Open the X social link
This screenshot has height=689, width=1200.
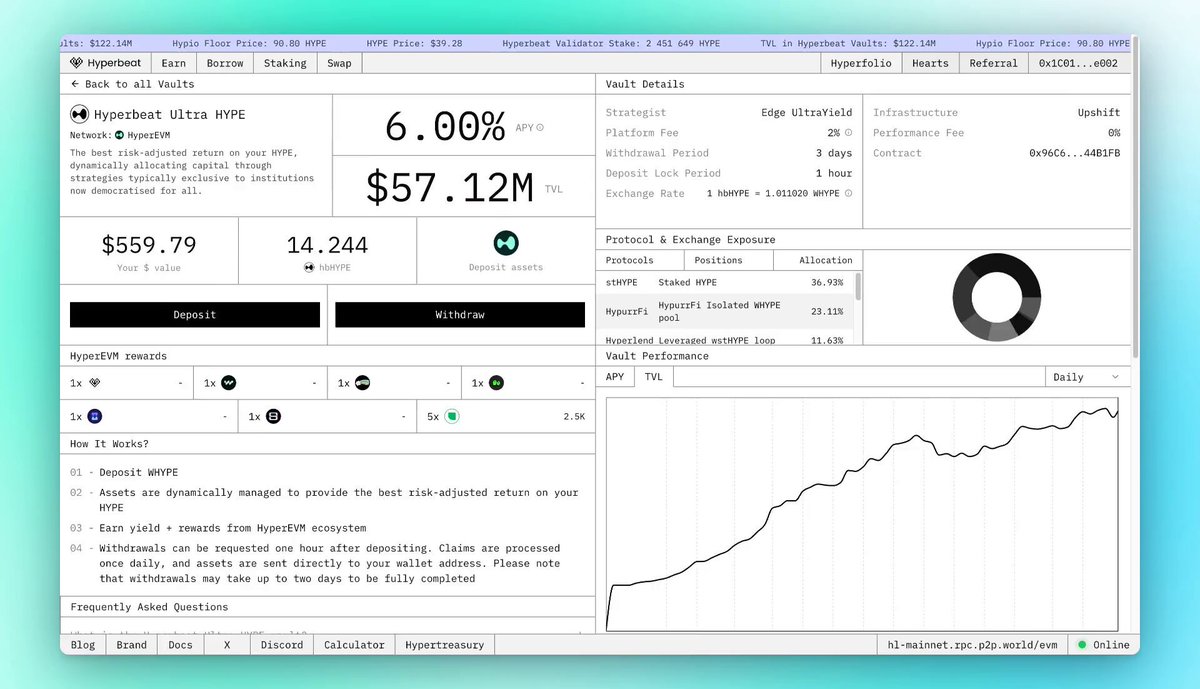pos(227,645)
